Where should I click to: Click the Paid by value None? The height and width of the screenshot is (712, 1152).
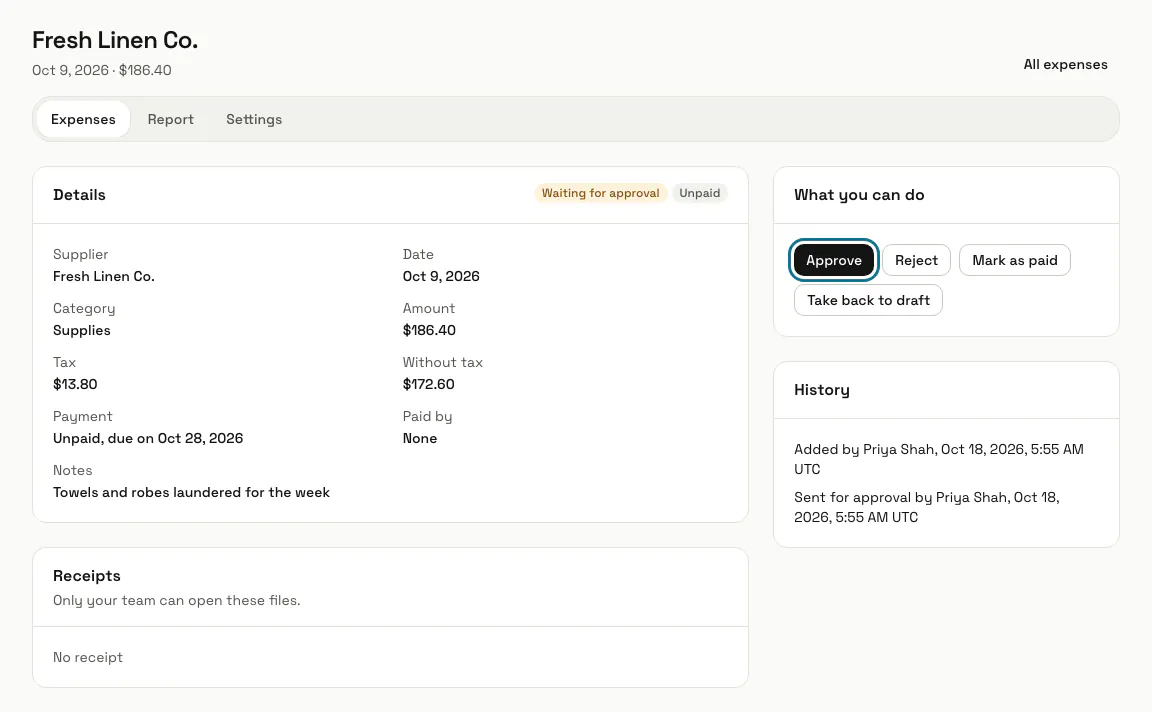(420, 439)
